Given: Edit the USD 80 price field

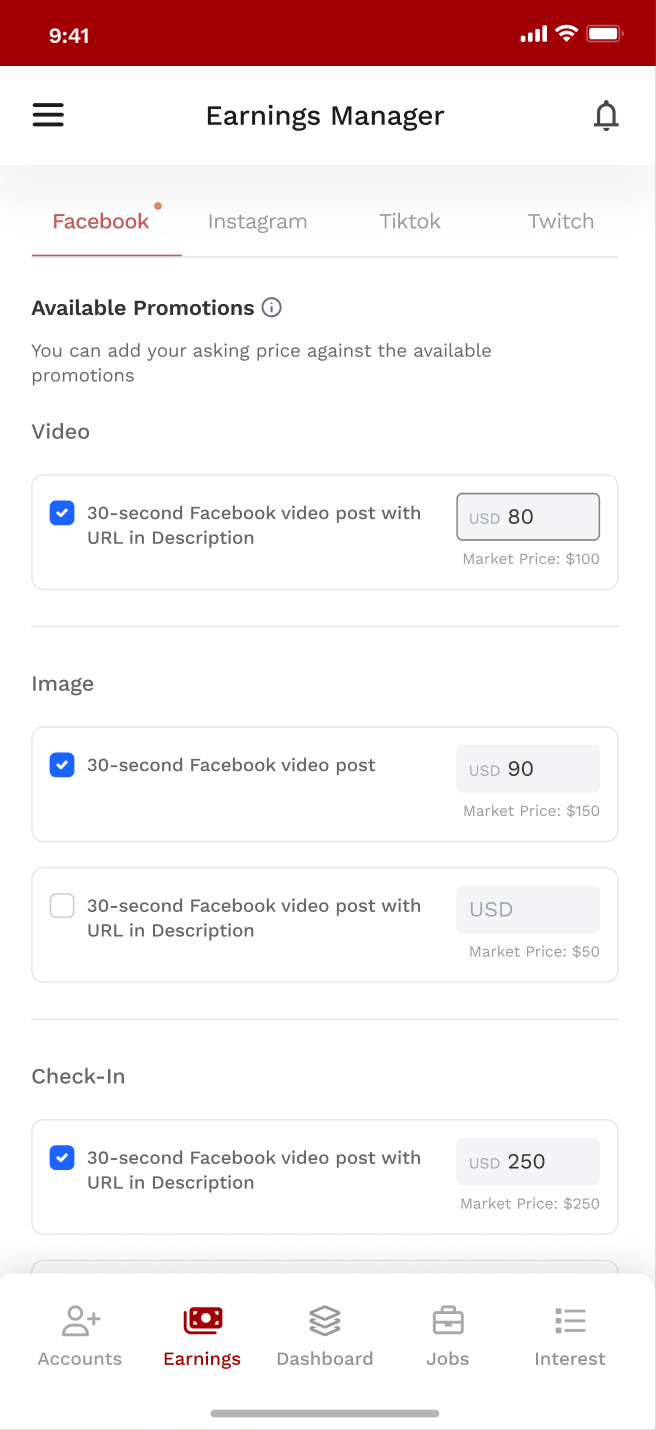Looking at the screenshot, I should pos(528,517).
